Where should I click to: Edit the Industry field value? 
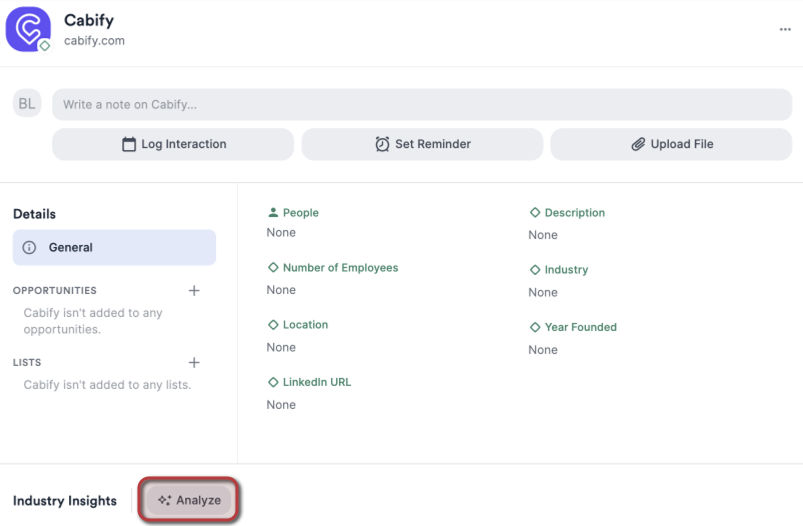click(543, 292)
